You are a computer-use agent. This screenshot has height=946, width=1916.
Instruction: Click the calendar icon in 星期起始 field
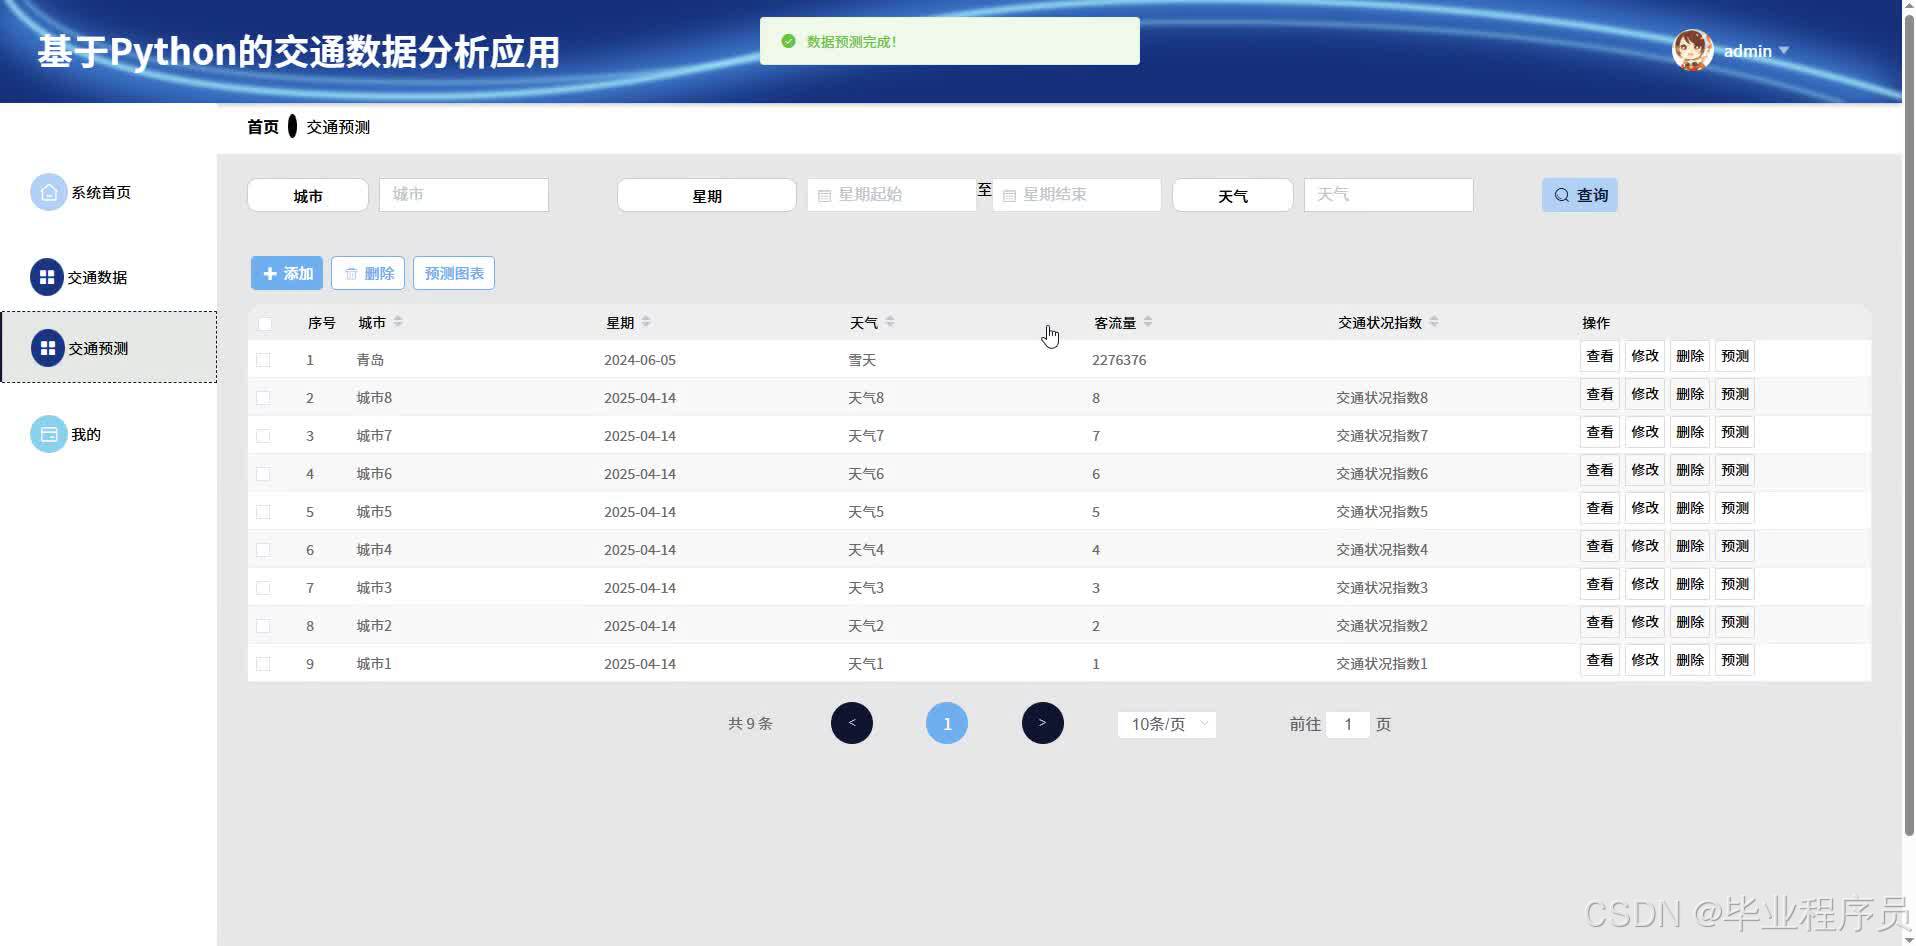(824, 194)
